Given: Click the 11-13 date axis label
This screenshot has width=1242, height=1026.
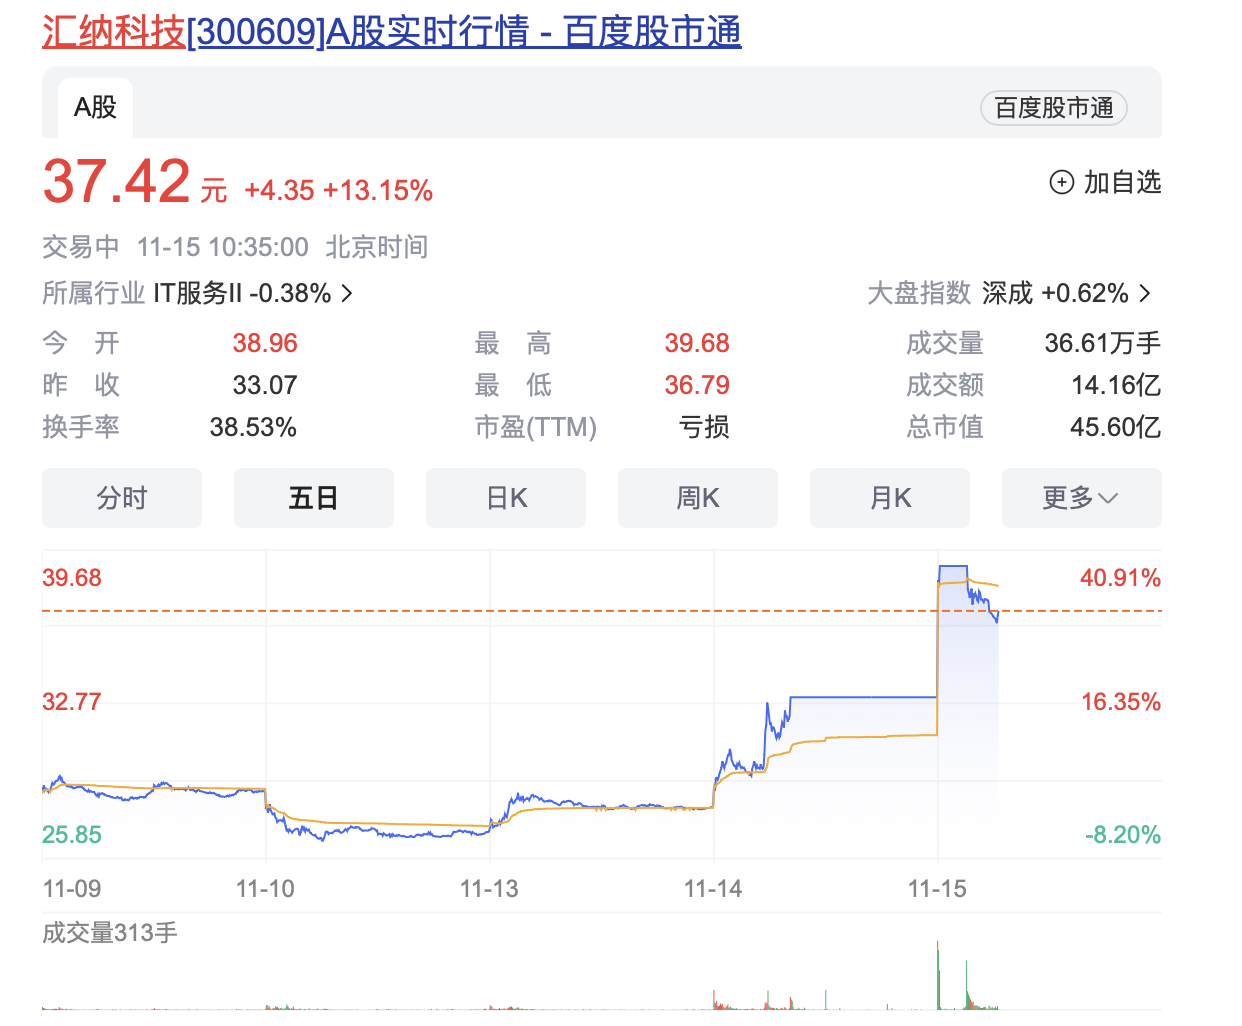Looking at the screenshot, I should pos(489,889).
